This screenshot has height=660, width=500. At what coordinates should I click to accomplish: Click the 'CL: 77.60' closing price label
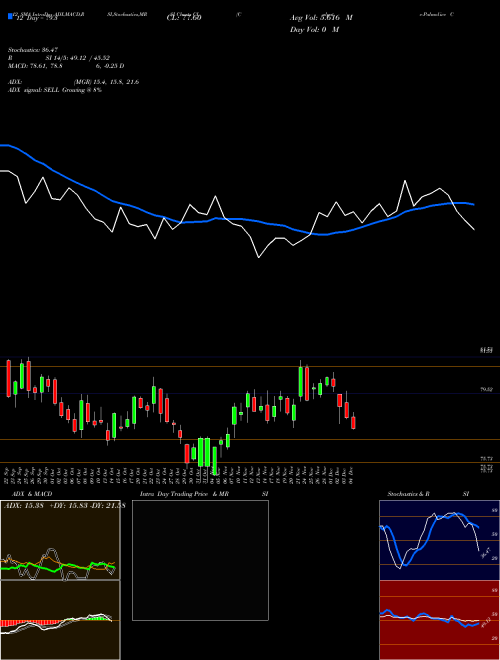[x=184, y=18]
